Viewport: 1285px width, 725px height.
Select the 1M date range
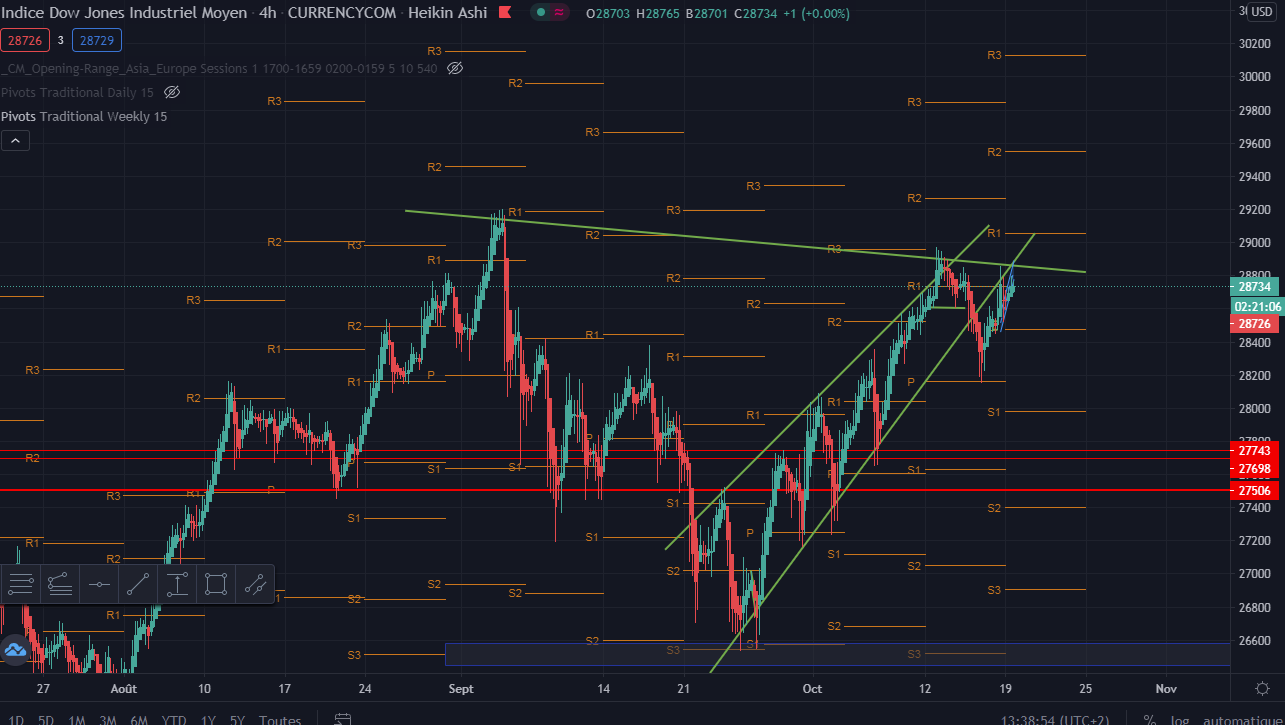pyautogui.click(x=77, y=719)
